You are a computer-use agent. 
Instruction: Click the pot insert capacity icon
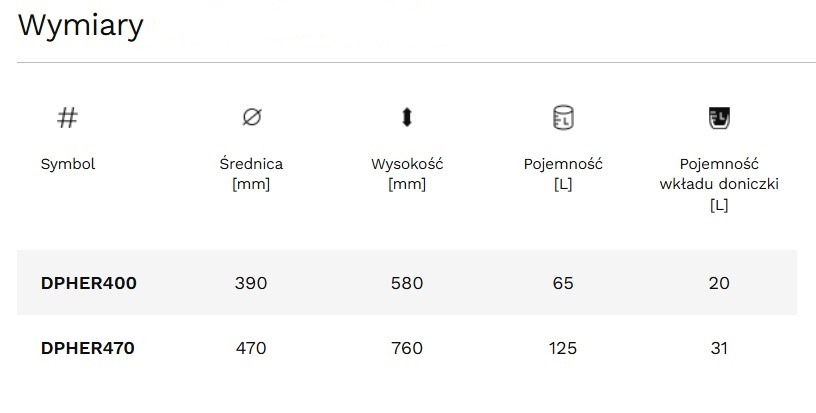click(719, 118)
